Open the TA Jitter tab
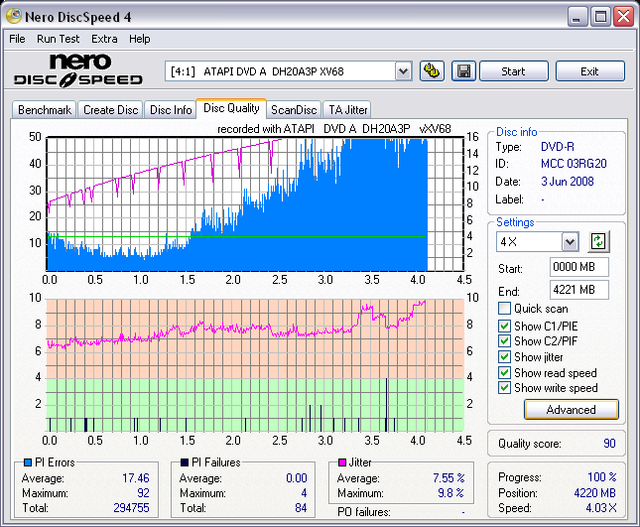640x527 pixels. click(x=348, y=110)
